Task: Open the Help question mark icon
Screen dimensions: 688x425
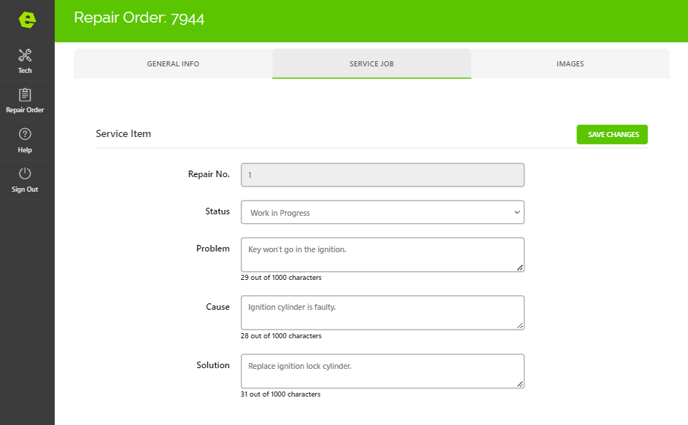Action: tap(25, 134)
